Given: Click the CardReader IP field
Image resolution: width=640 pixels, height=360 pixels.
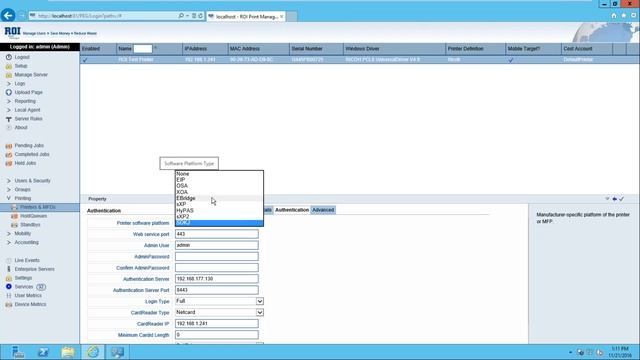Looking at the screenshot, I should 217,324.
